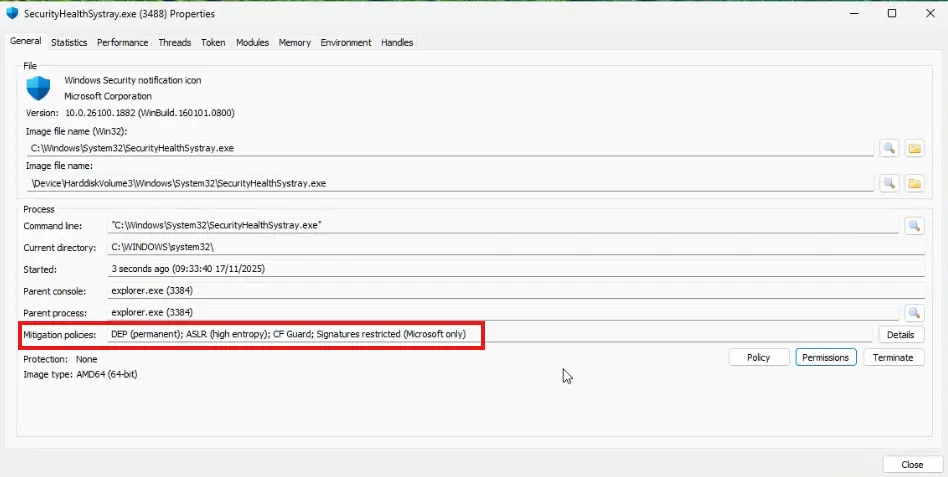The height and width of the screenshot is (477, 948).
Task: Switch to the Statistics tab
Action: 69,42
